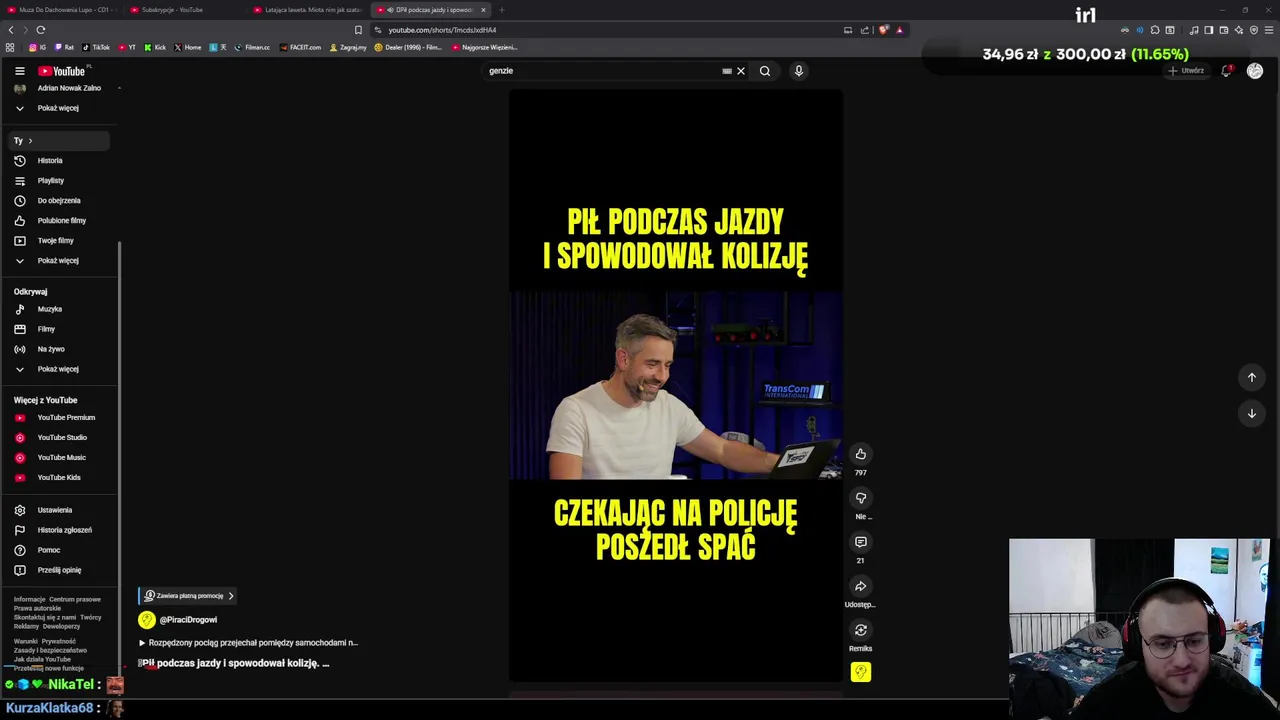
Task: Open the Brave shields icon
Action: [x=883, y=30]
